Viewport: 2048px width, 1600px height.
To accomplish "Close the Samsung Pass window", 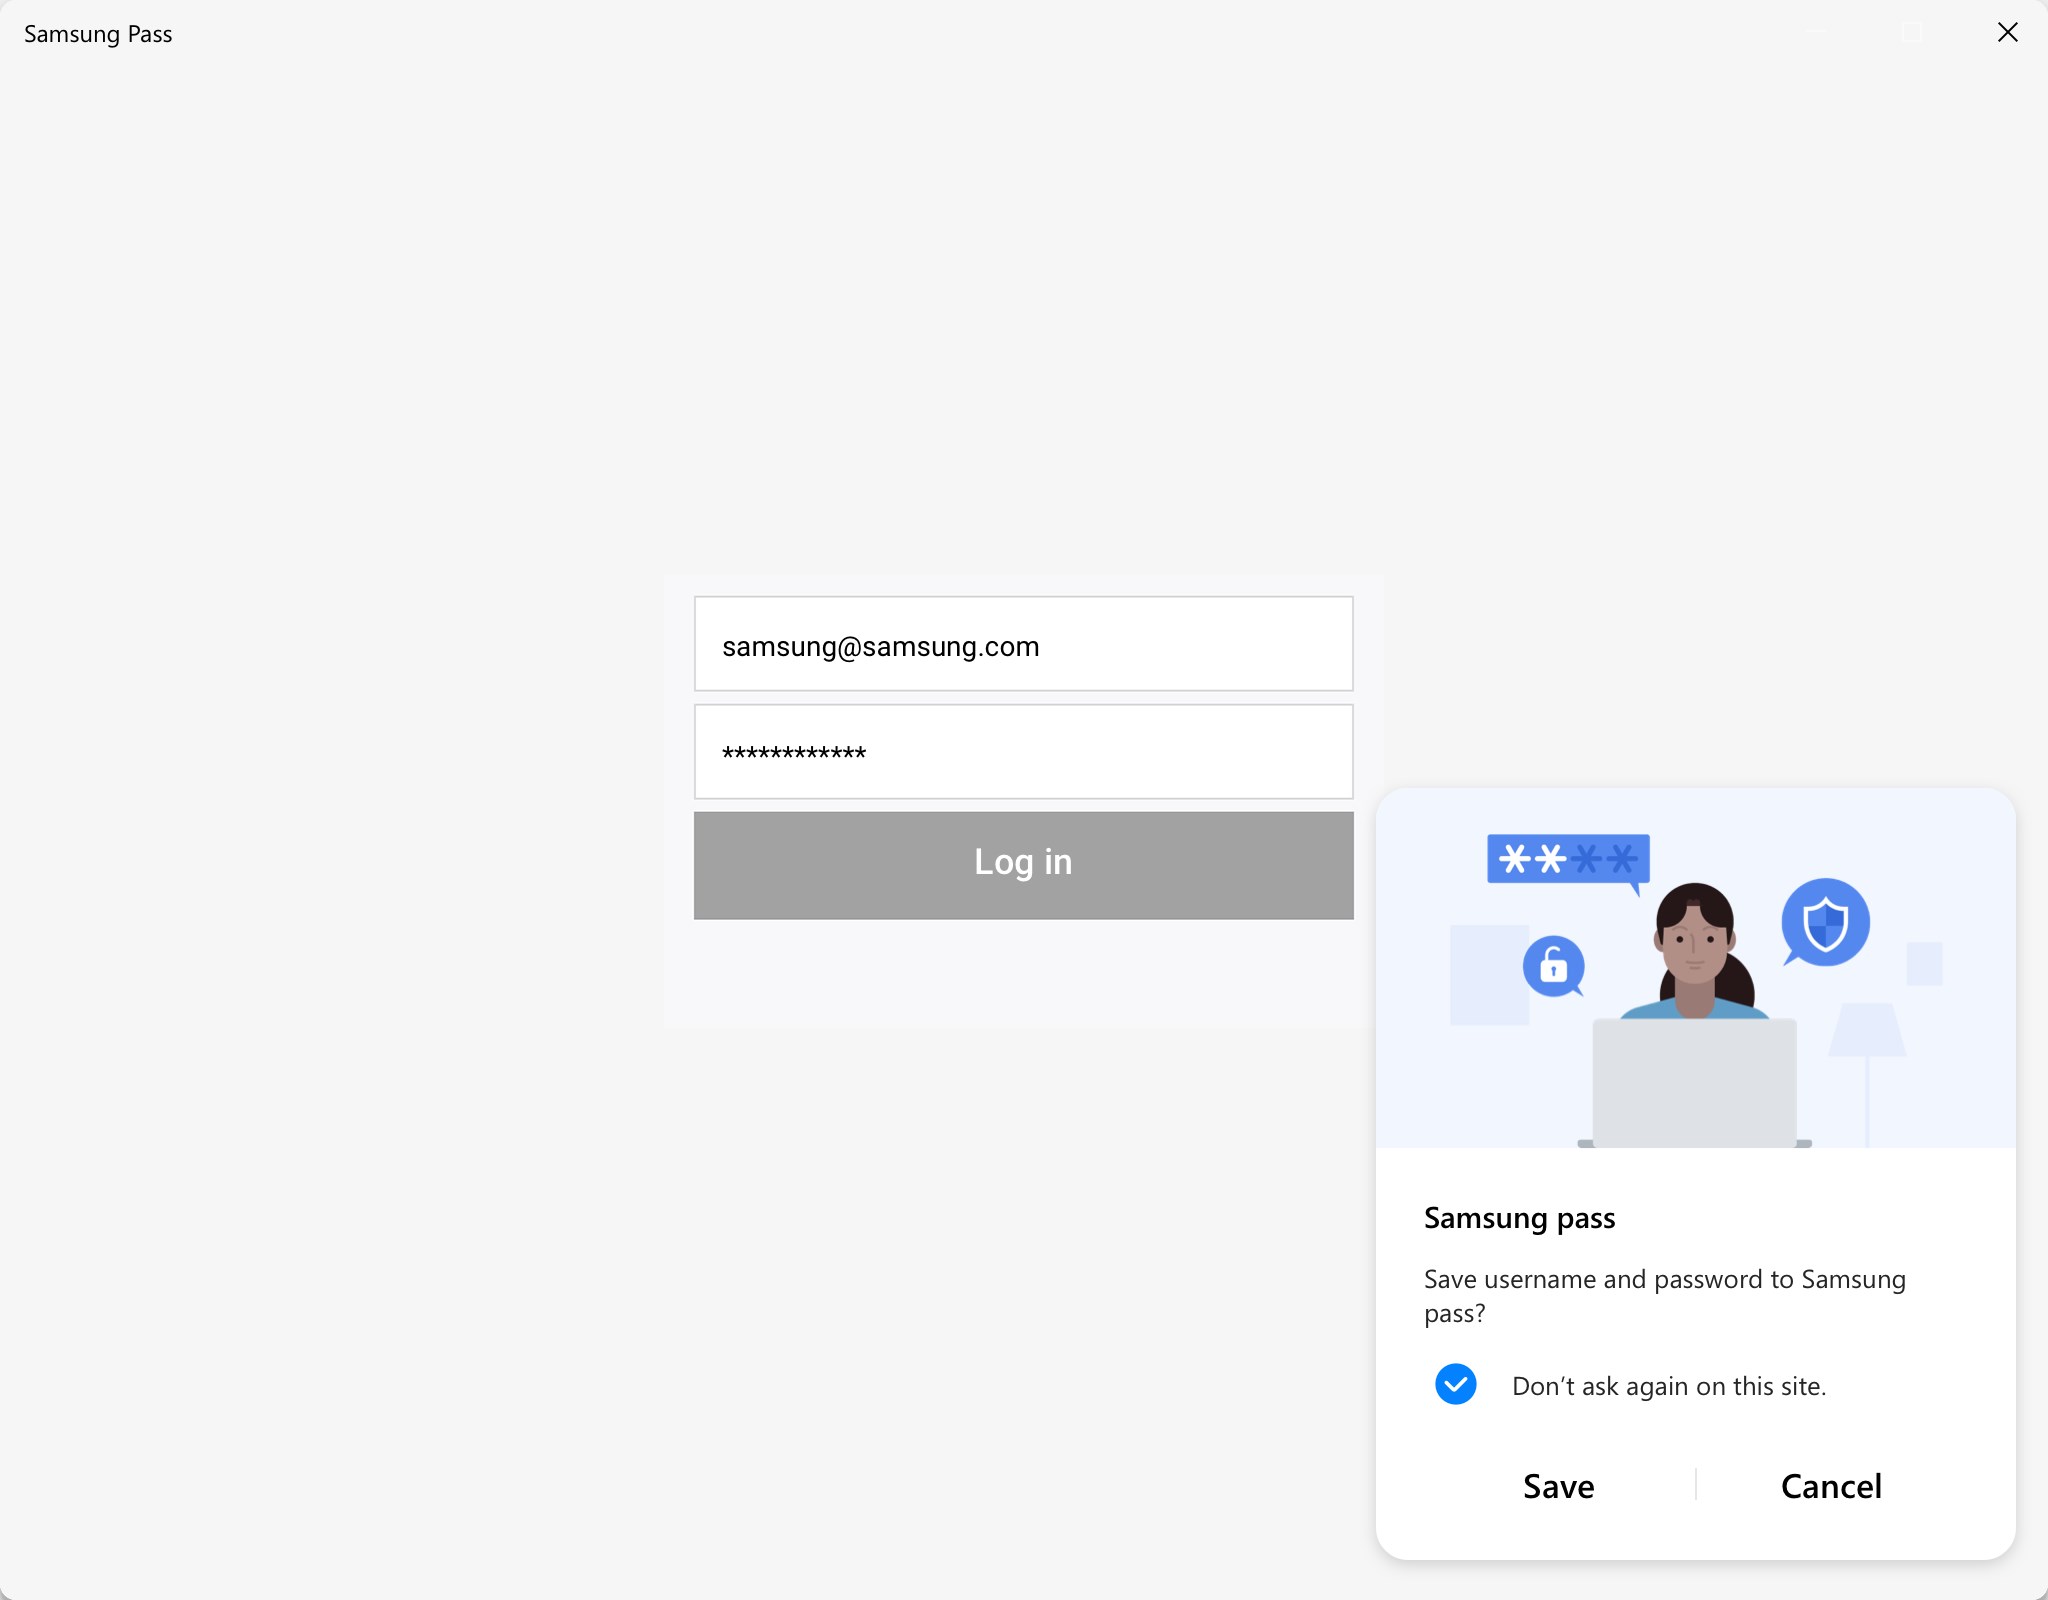I will [2007, 33].
